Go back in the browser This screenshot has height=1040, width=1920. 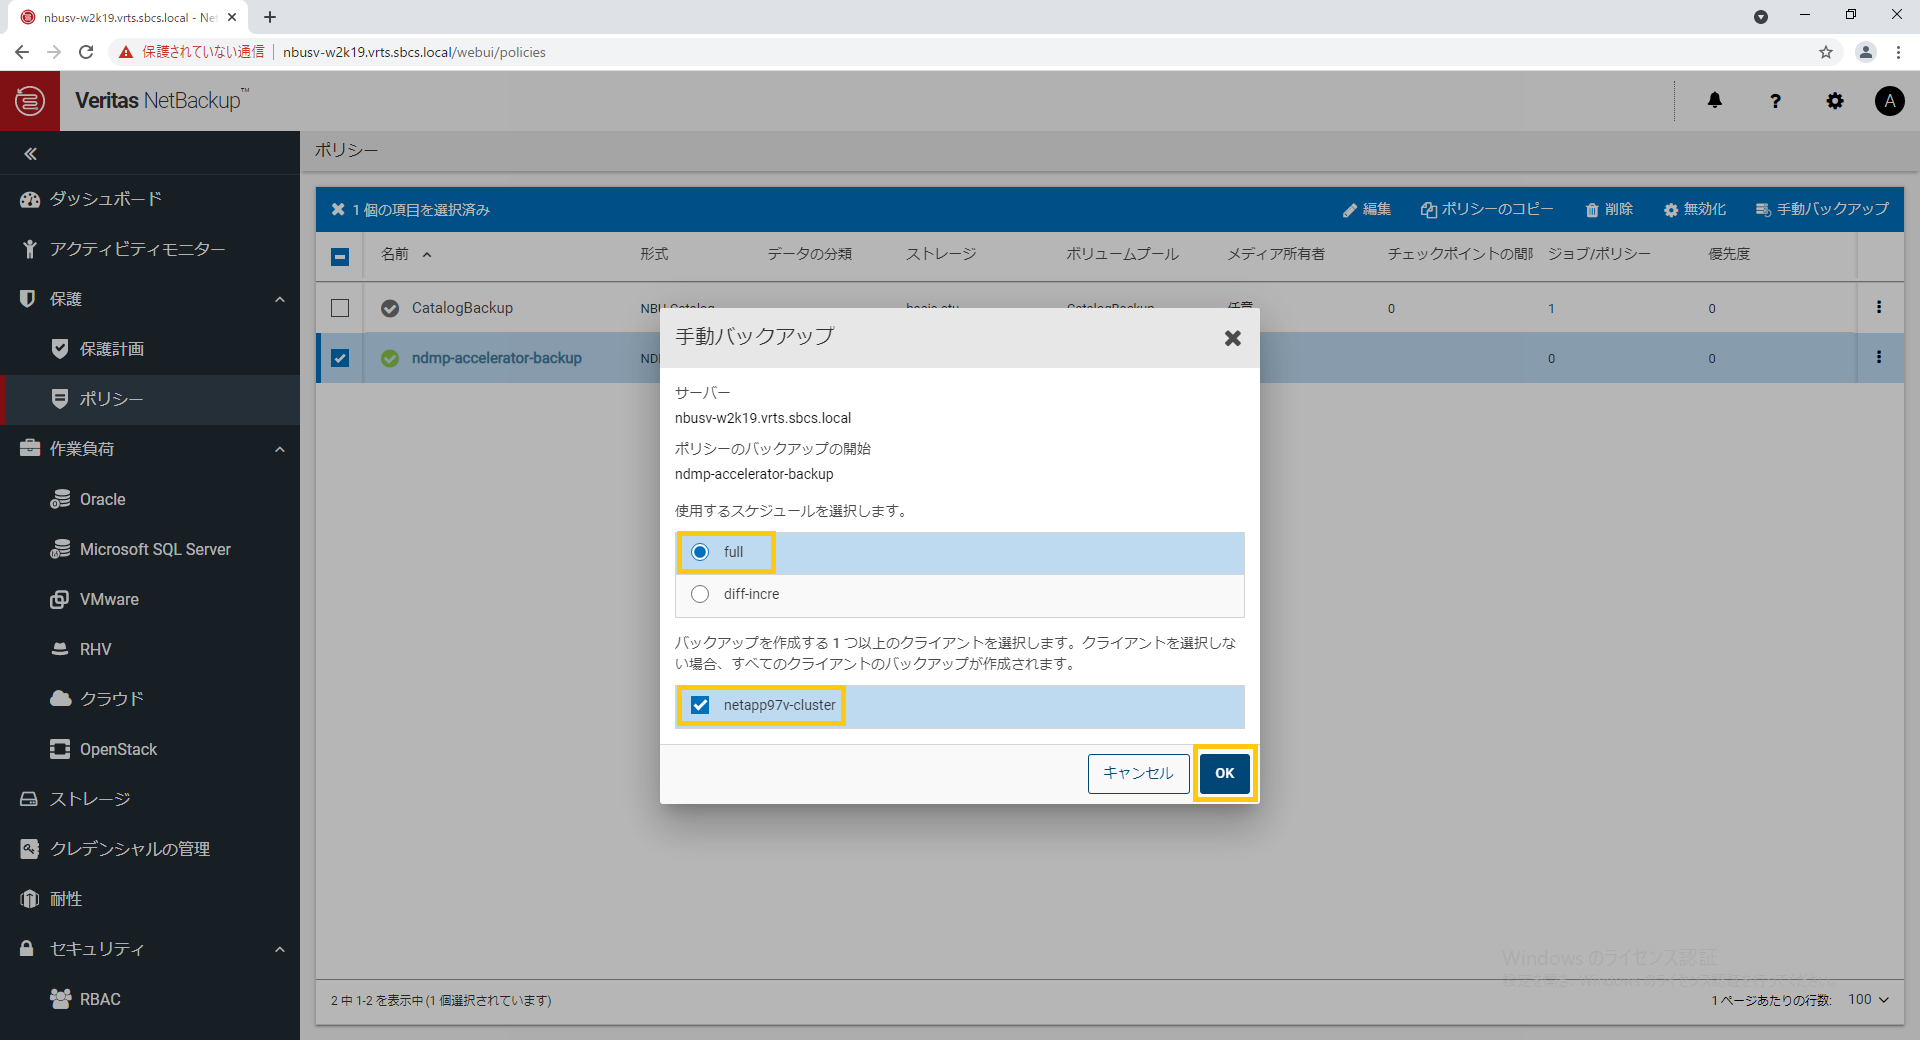(x=22, y=52)
